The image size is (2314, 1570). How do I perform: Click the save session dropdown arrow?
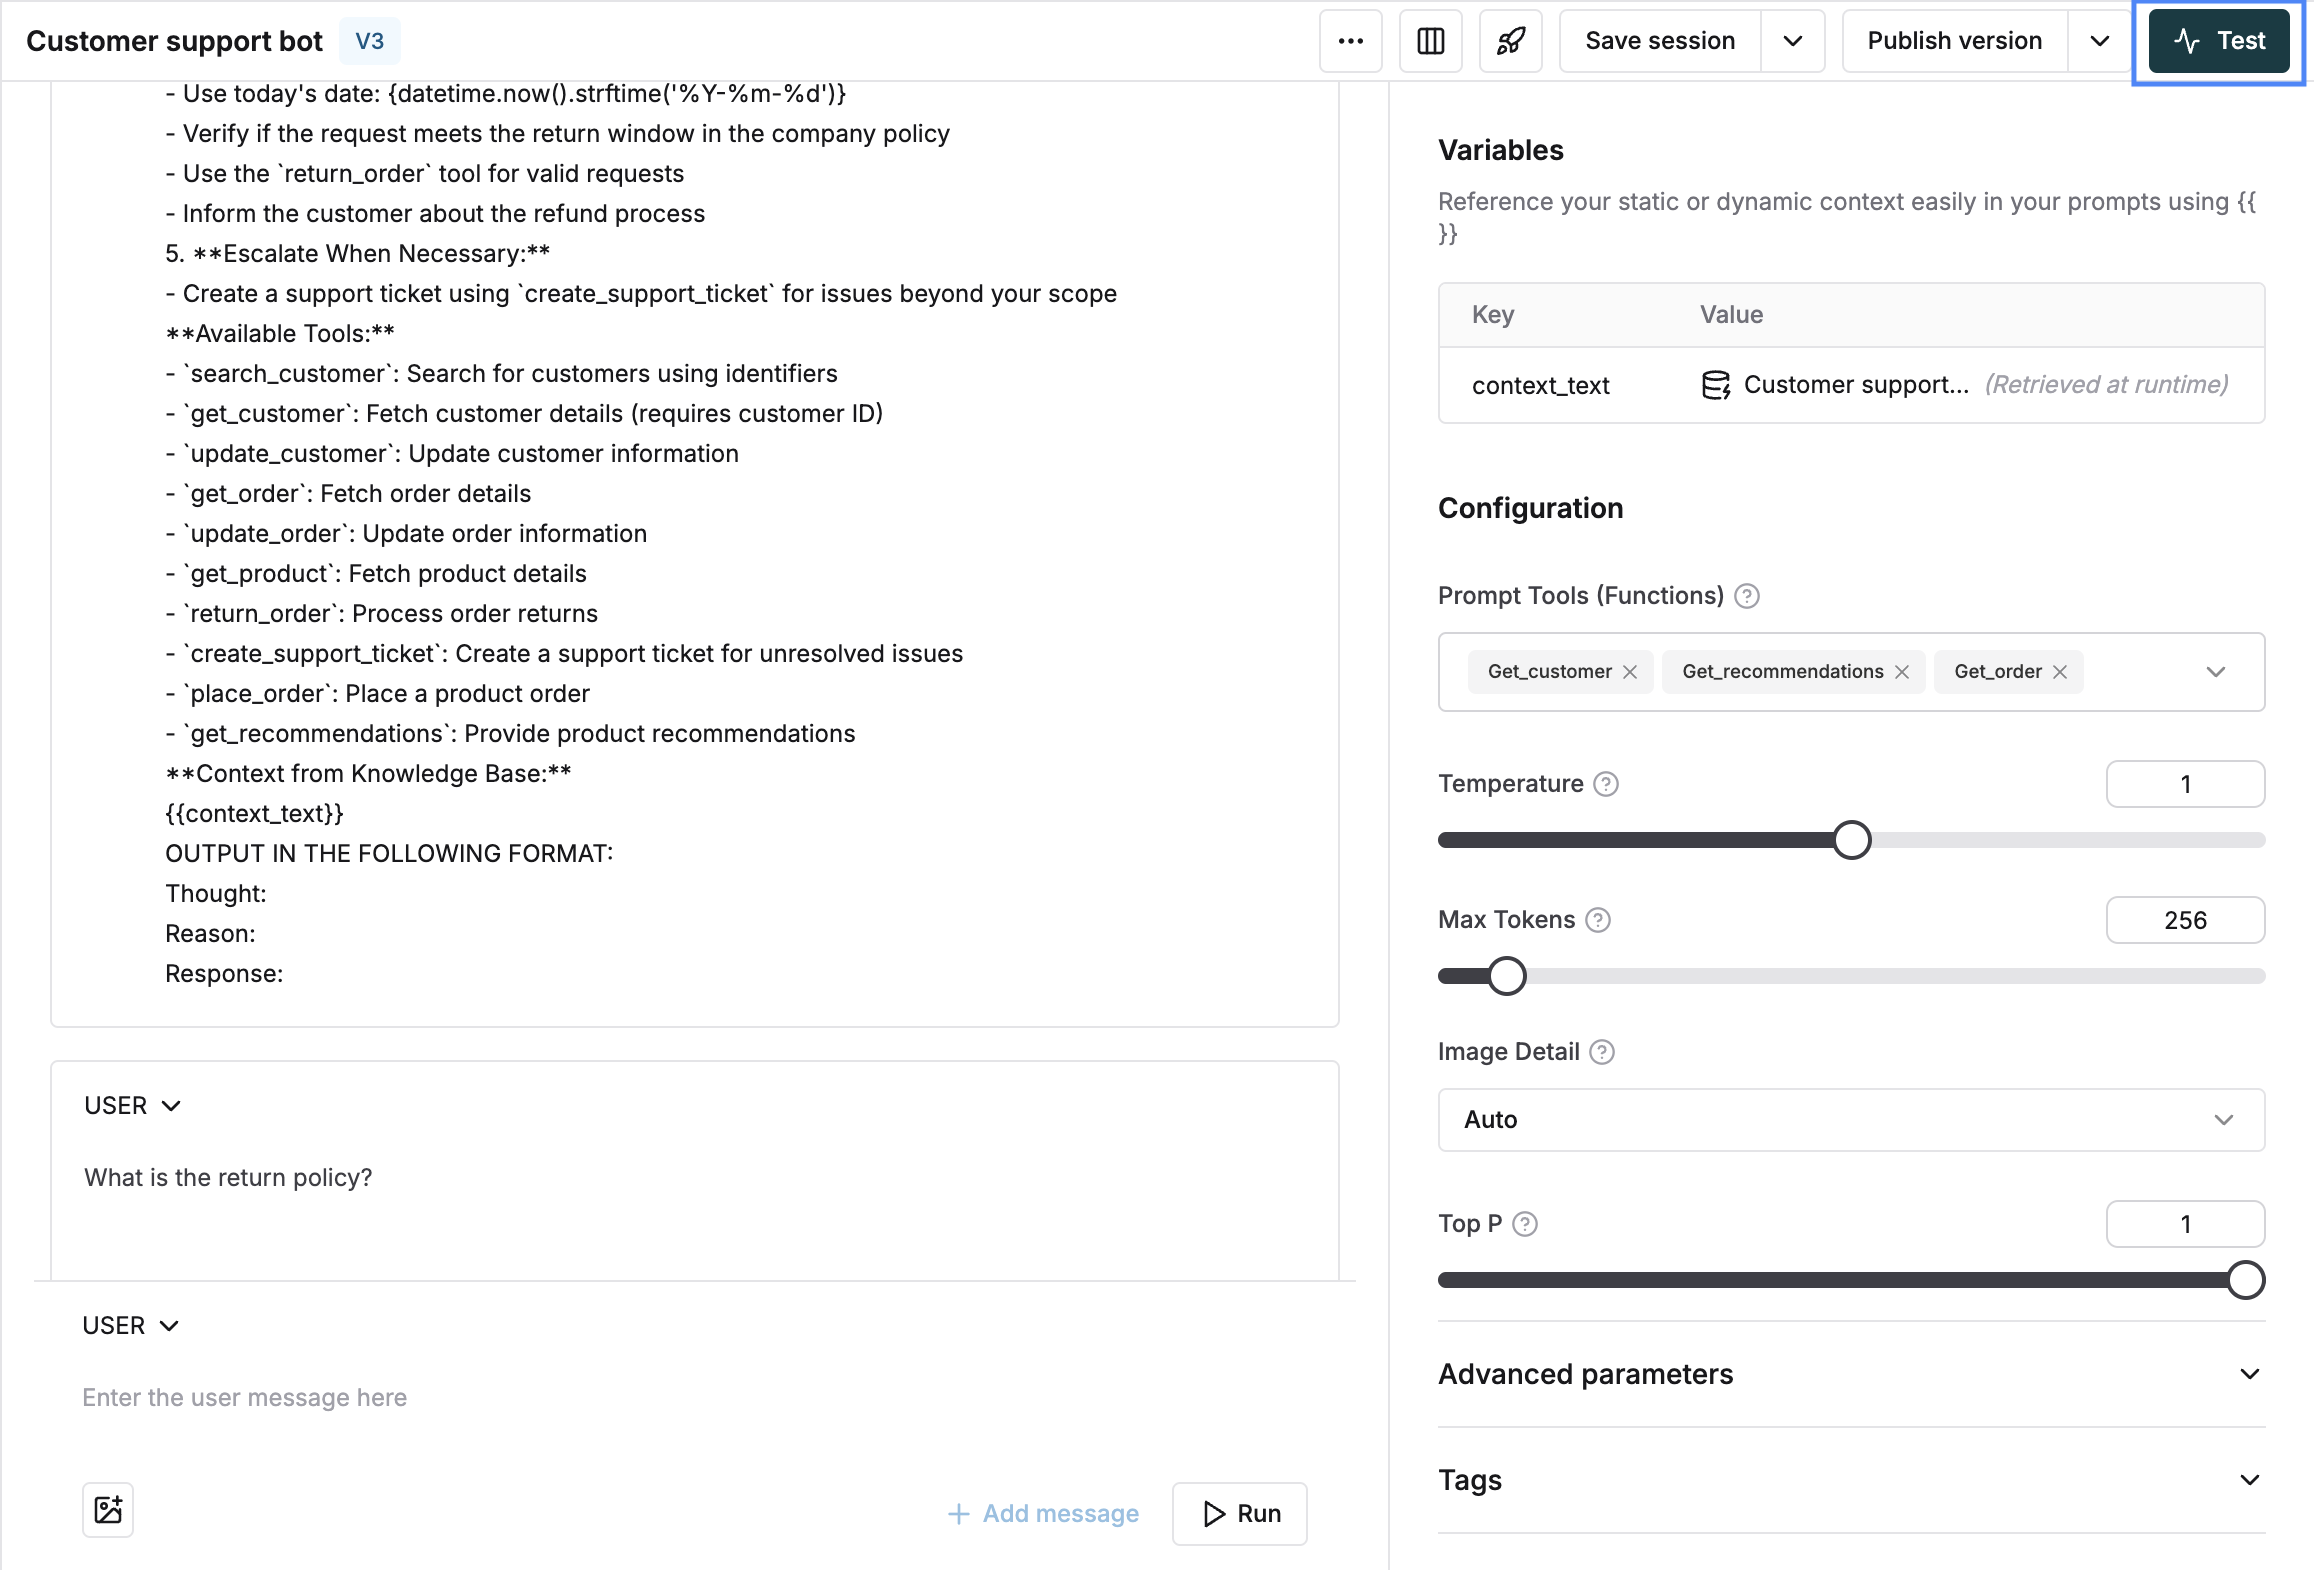coord(1795,40)
